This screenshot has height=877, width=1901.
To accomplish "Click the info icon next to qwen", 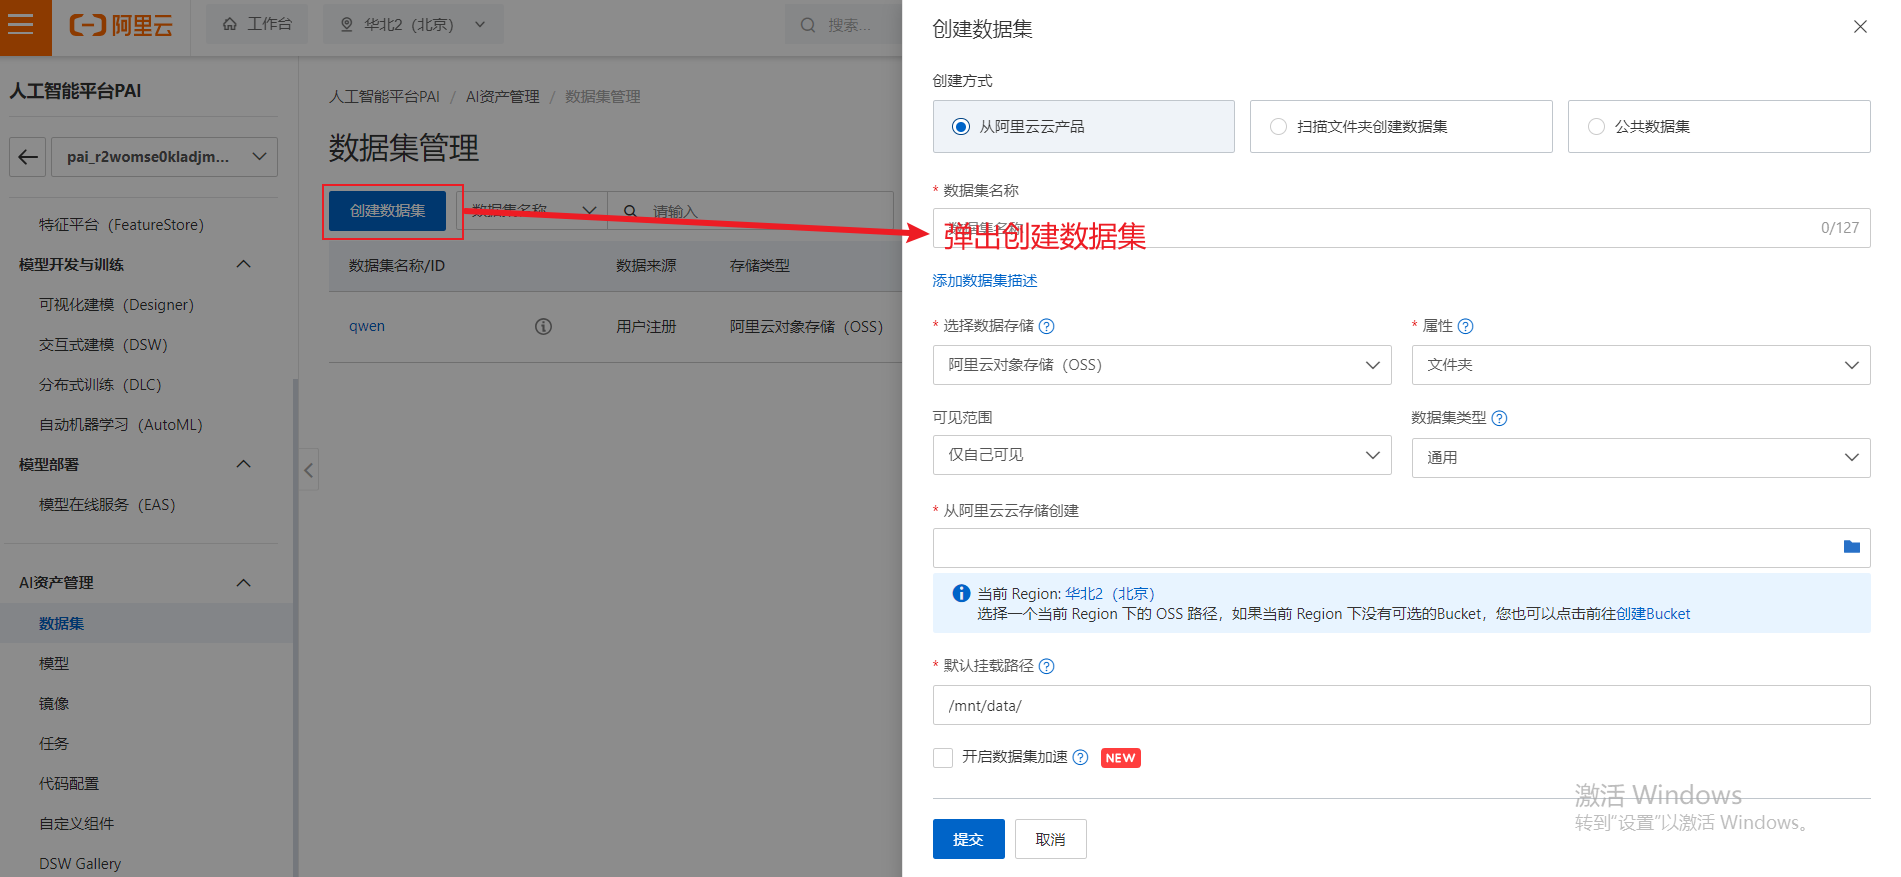I will coord(543,326).
